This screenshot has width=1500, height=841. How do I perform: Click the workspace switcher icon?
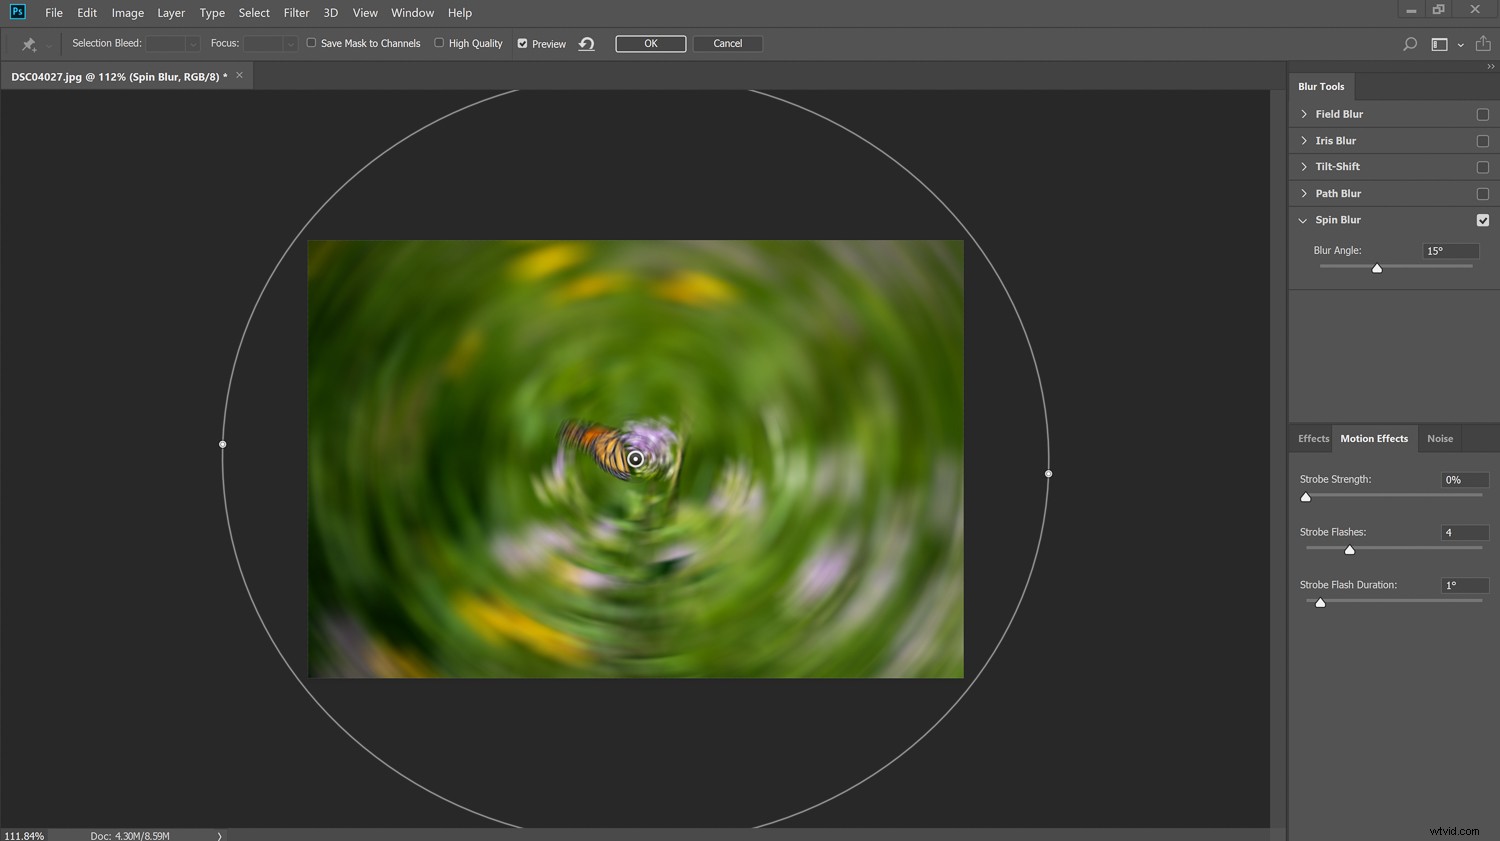click(x=1440, y=43)
